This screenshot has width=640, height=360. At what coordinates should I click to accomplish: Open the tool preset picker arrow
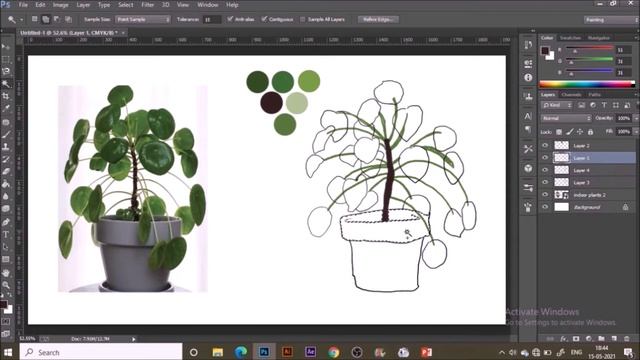tap(21, 19)
